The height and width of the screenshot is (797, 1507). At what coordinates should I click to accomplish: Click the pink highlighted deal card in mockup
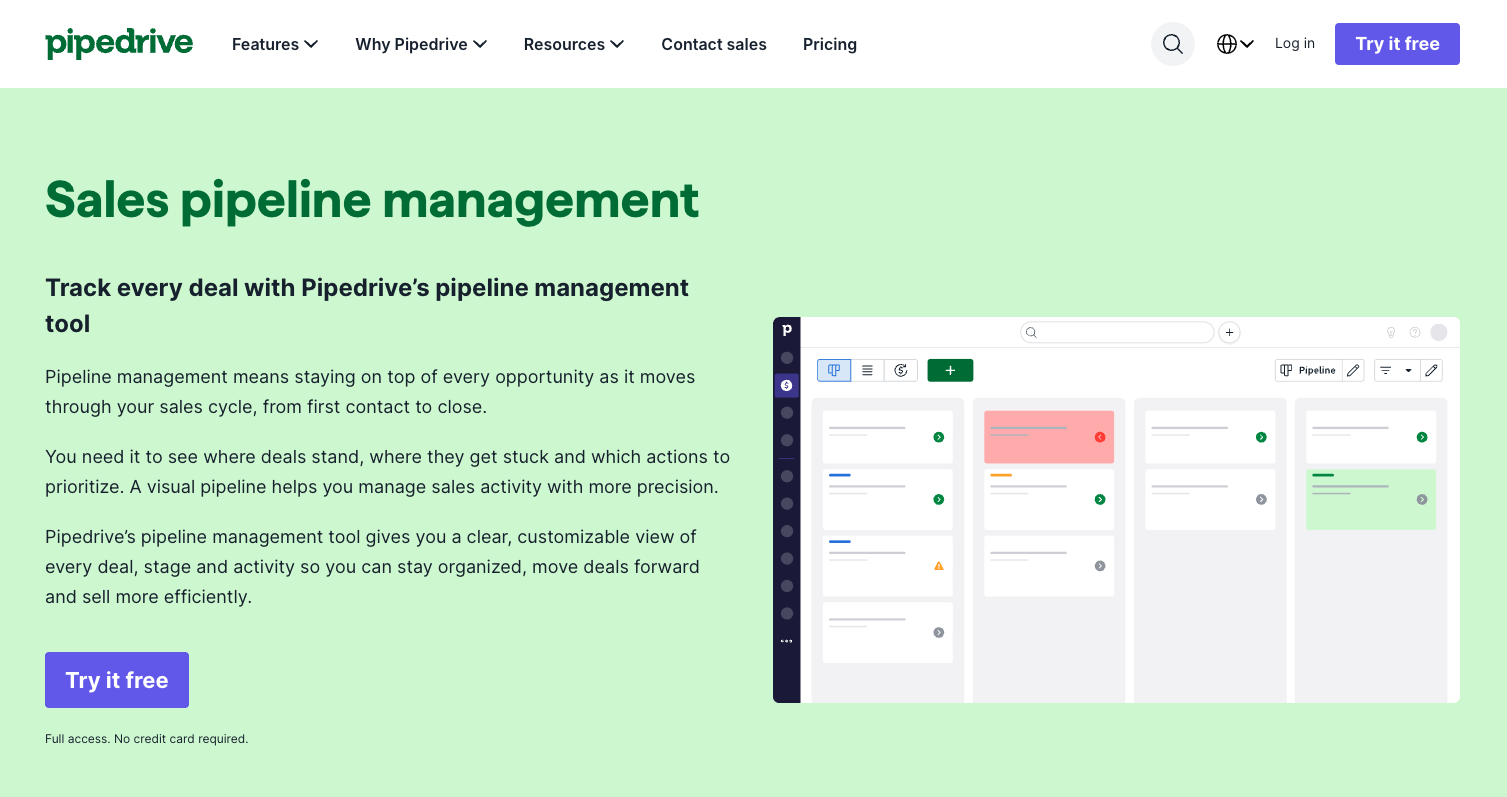click(x=1049, y=437)
